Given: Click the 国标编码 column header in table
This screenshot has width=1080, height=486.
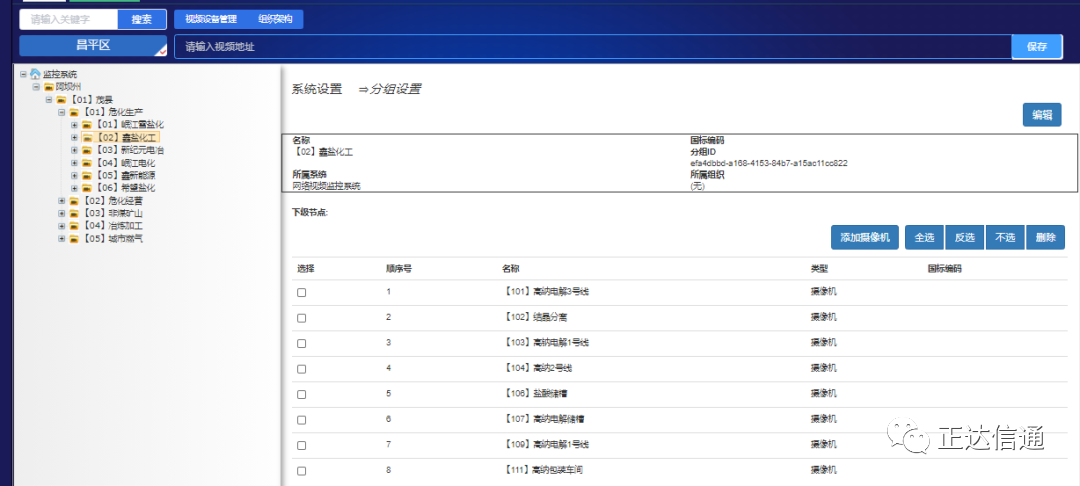Looking at the screenshot, I should point(944,268).
